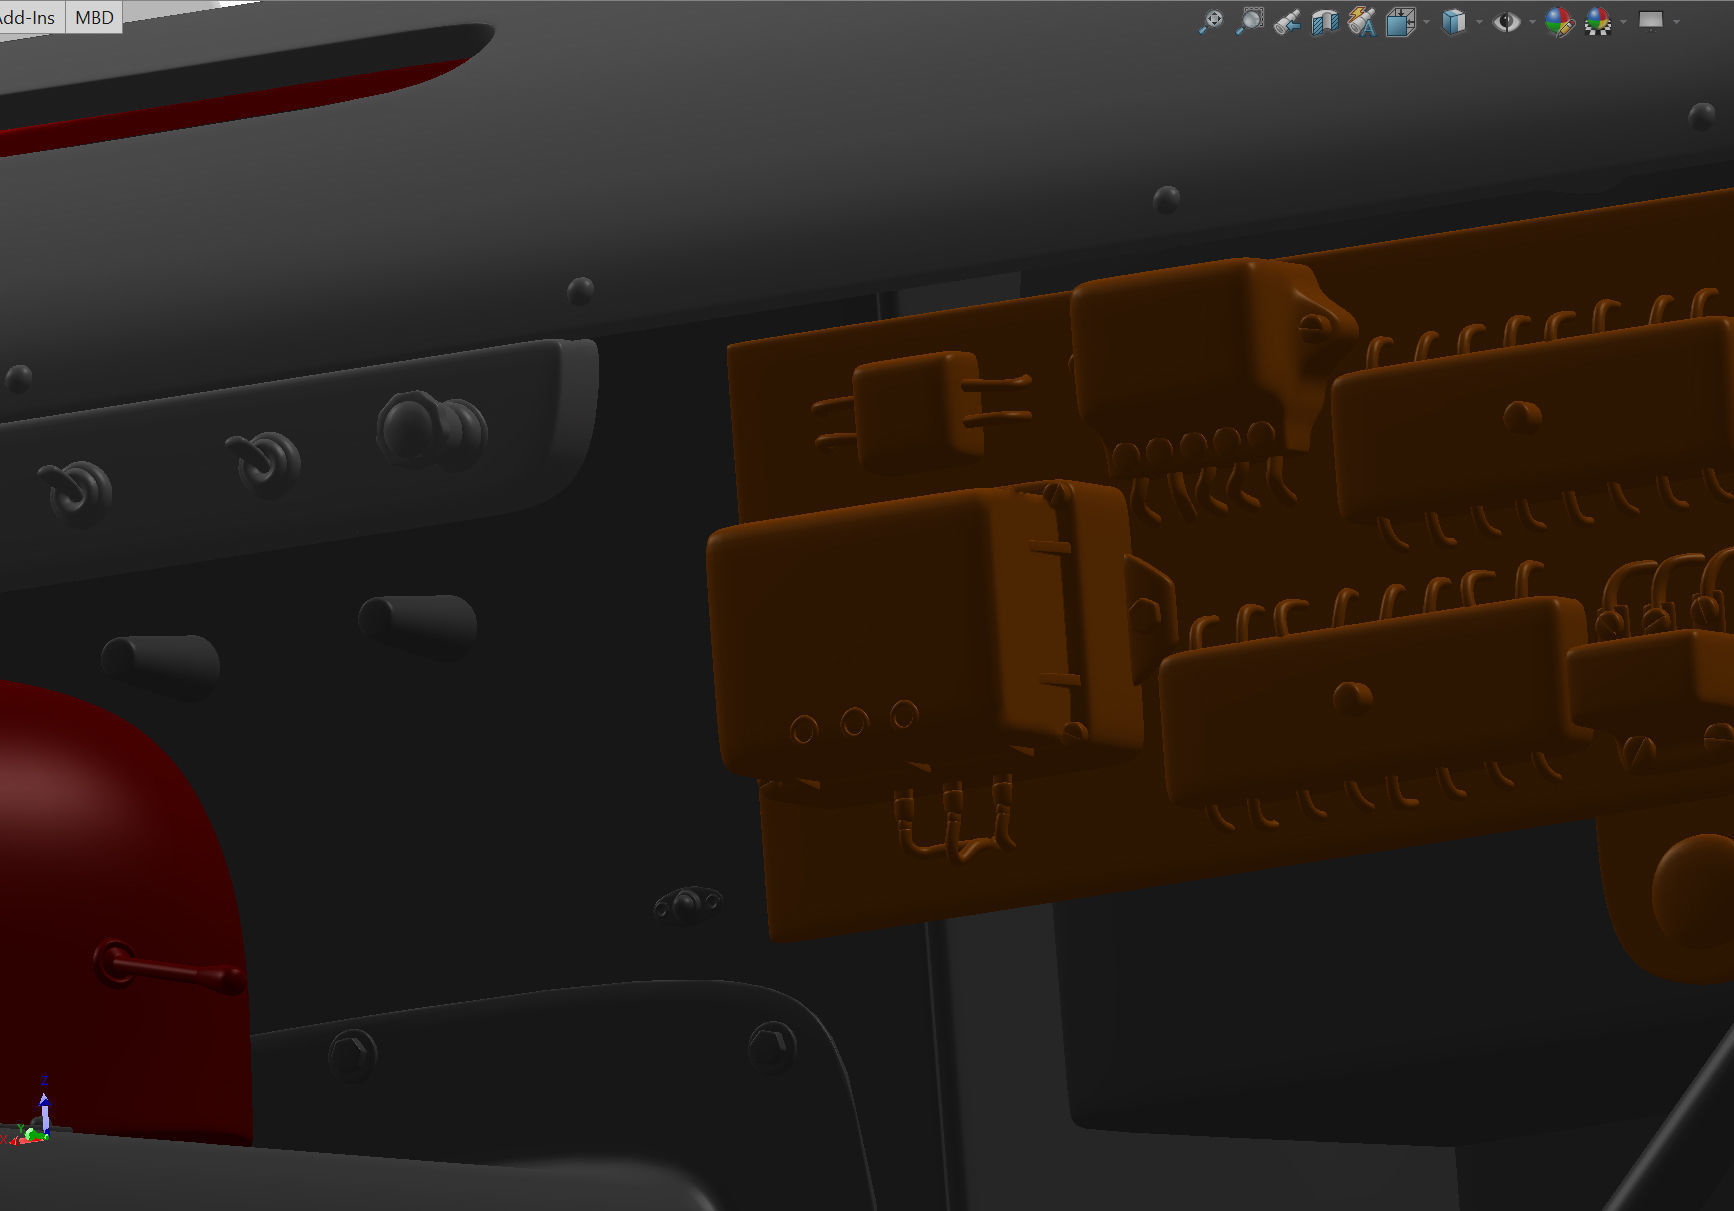
Task: Go back with Previous View icon
Action: (1288, 21)
